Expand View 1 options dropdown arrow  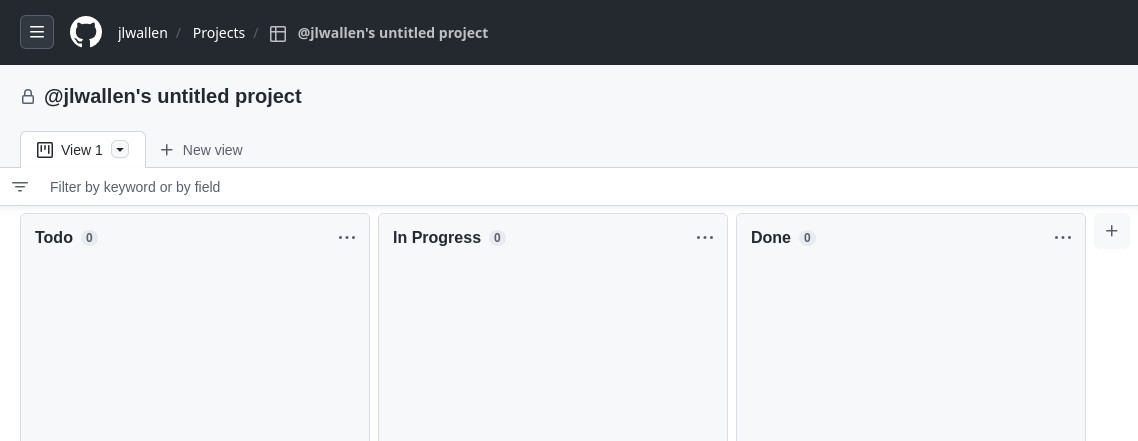pos(120,150)
